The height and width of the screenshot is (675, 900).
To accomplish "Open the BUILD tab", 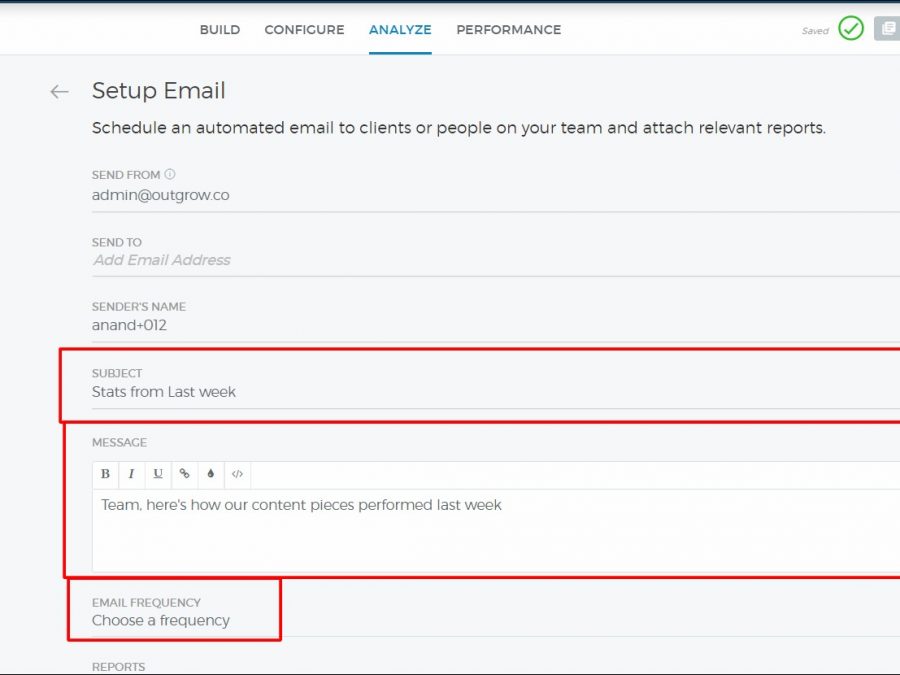I will (x=219, y=30).
